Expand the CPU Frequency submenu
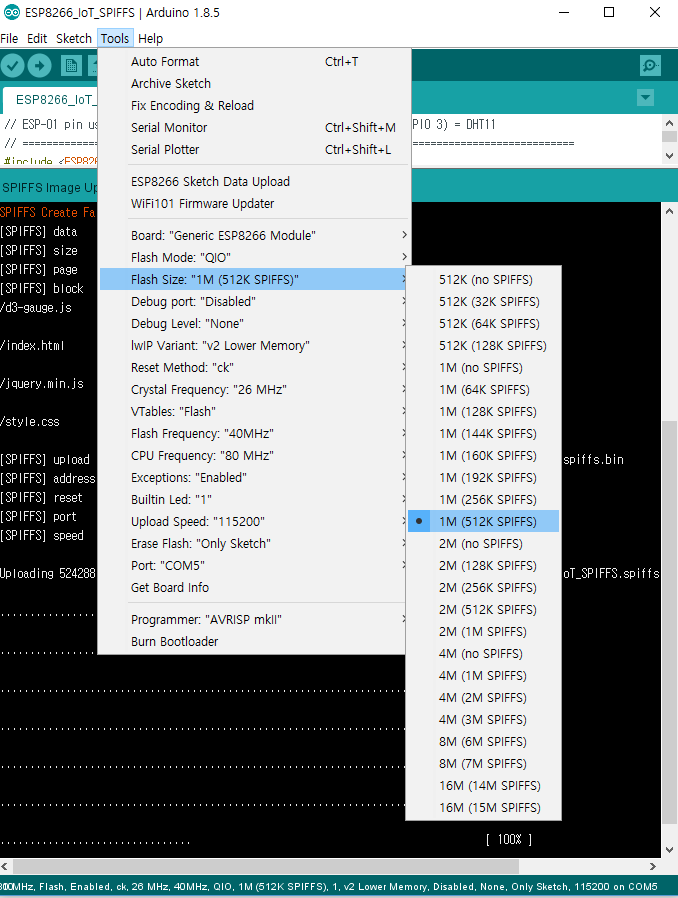 pos(254,456)
